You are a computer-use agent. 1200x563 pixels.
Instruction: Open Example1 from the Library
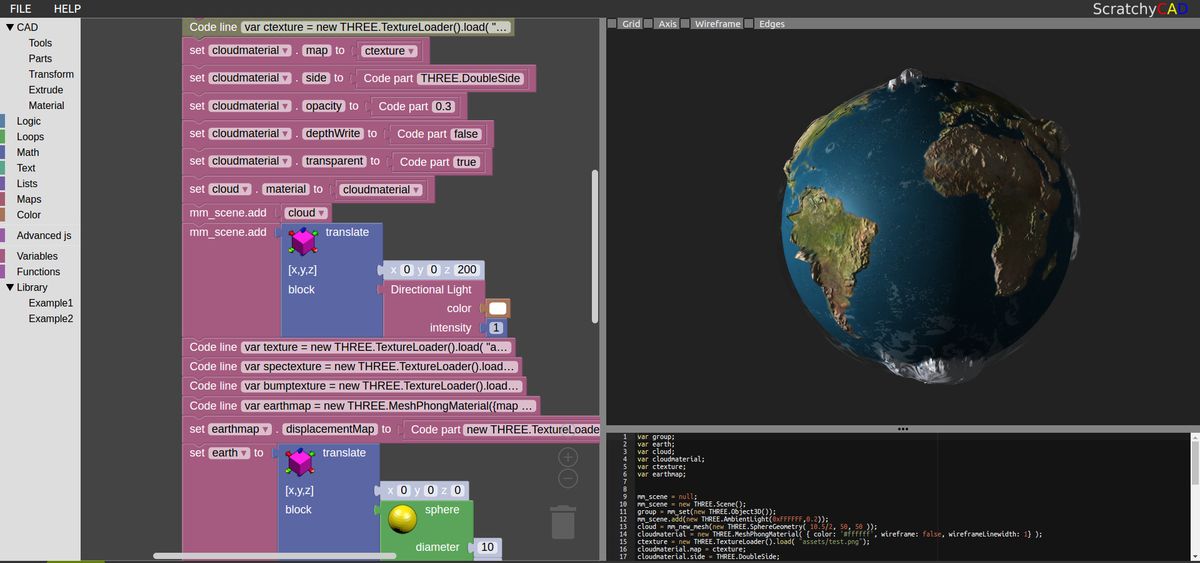(51, 303)
